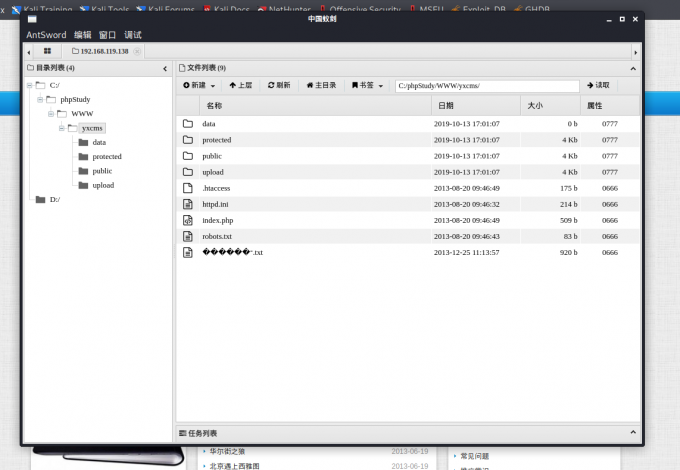Select phpStudy in the directory tree
Screen dimensions: 680x470
75,100
